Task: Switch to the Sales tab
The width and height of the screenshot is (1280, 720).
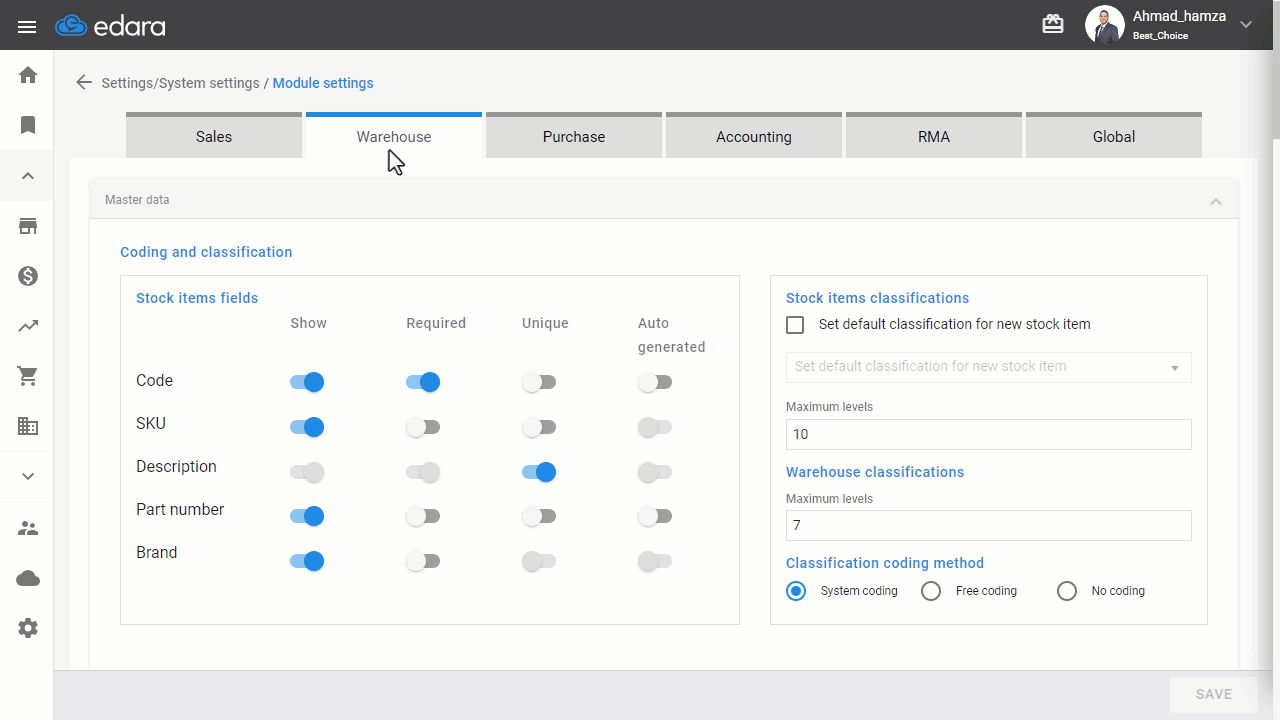Action: (214, 136)
